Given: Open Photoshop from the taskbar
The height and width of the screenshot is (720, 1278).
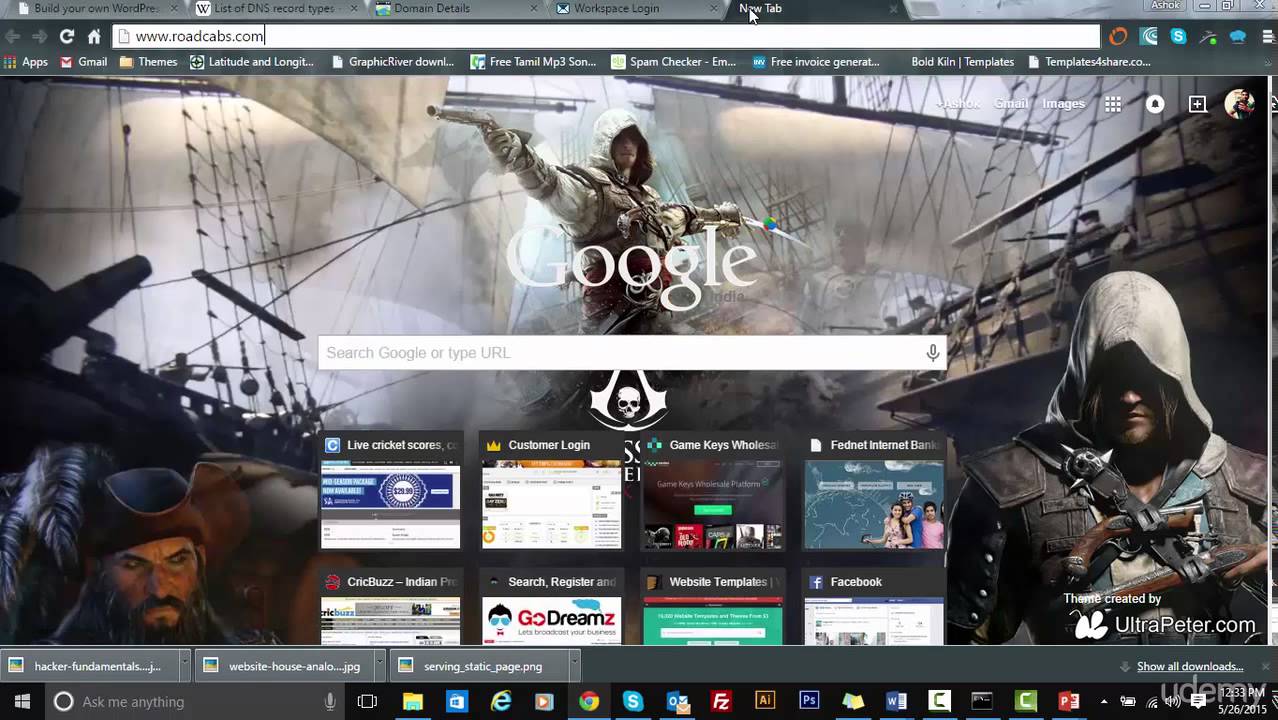Looking at the screenshot, I should coord(809,702).
